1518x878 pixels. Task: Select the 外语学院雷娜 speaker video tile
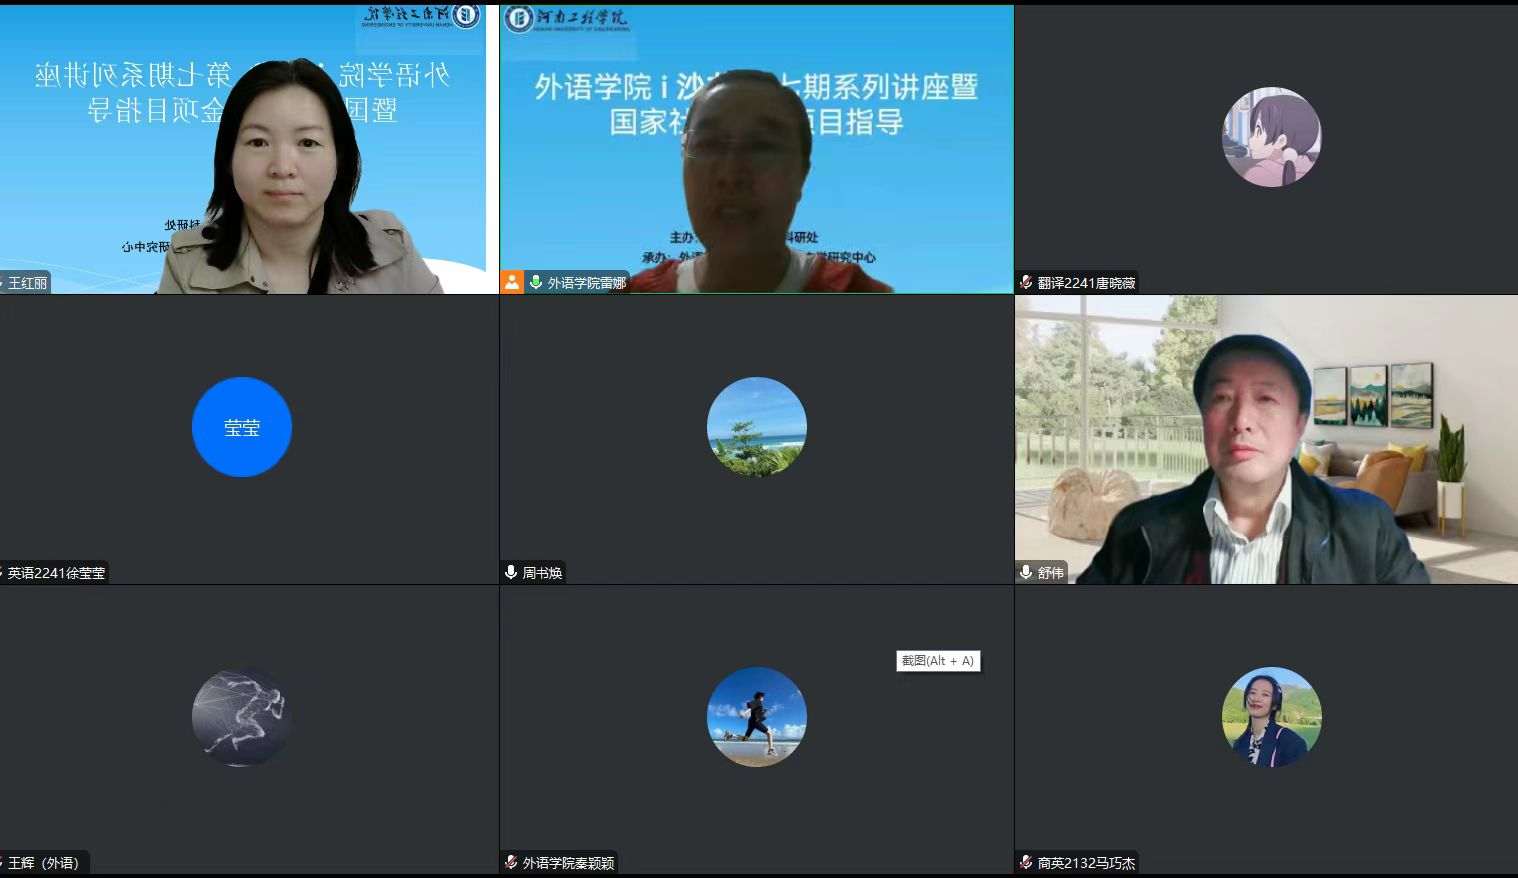(x=756, y=150)
